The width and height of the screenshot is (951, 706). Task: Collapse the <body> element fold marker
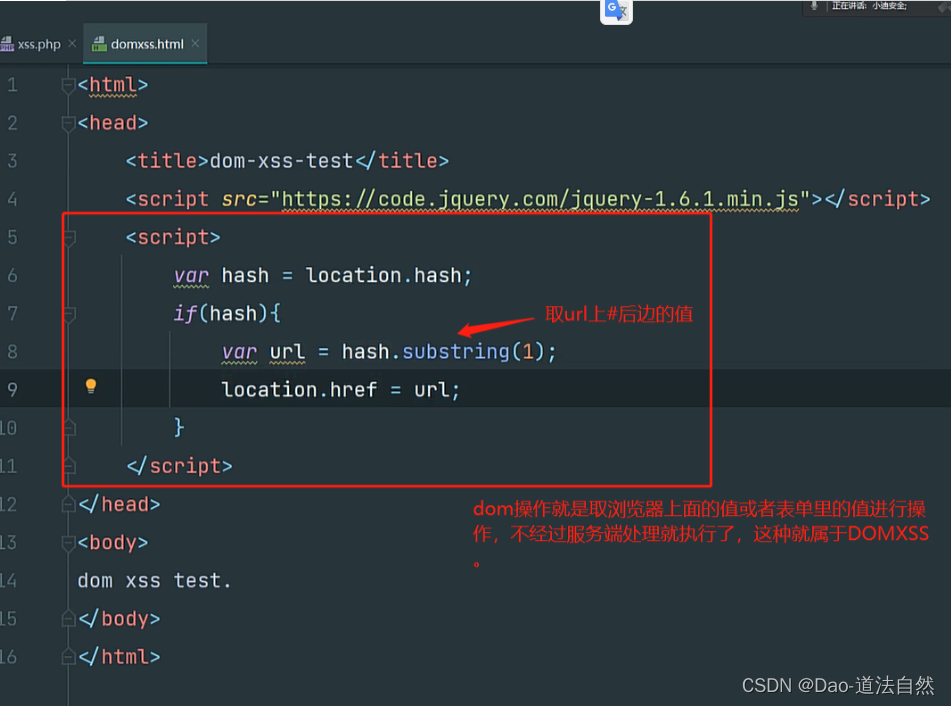pyautogui.click(x=67, y=542)
